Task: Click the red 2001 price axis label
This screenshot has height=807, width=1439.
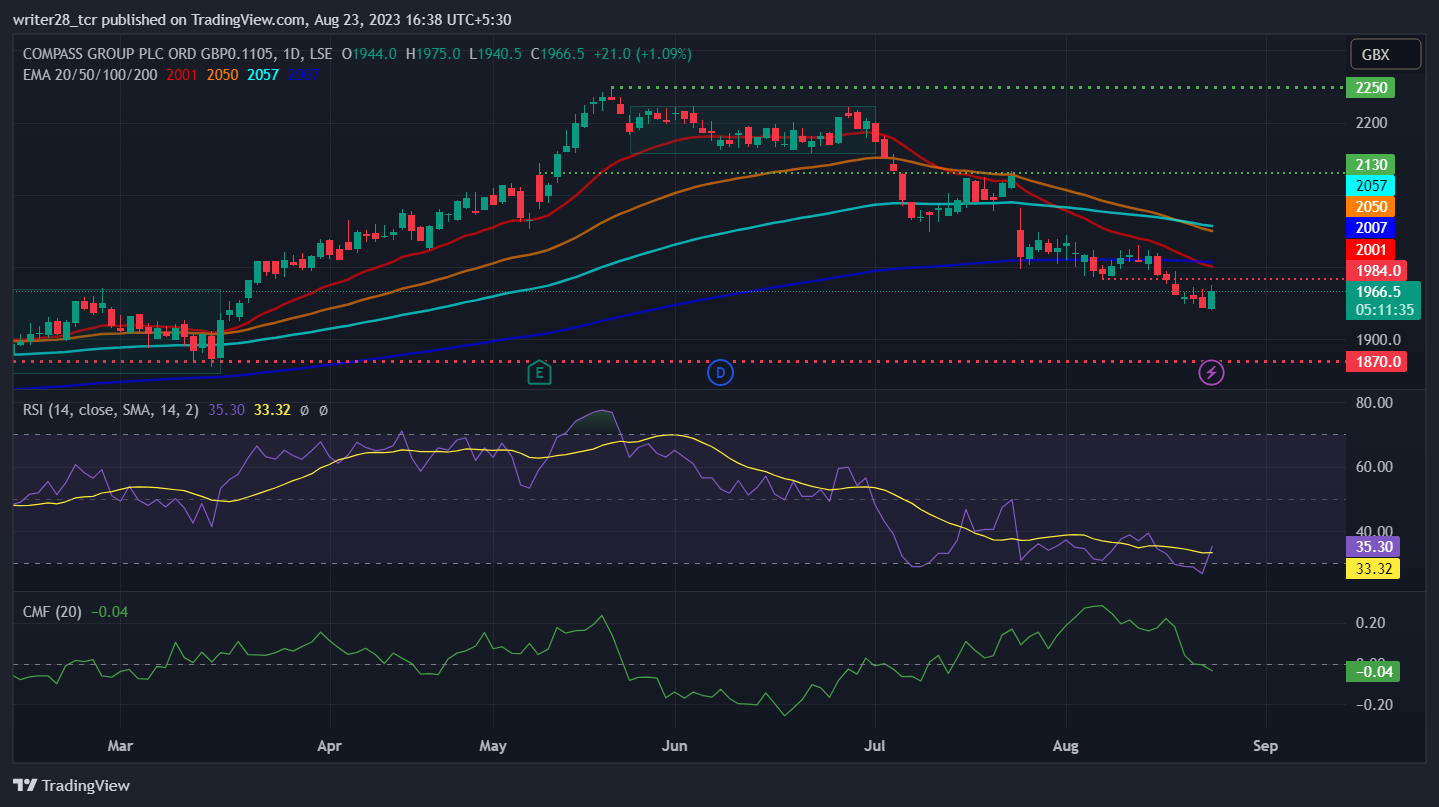Action: 1370,249
